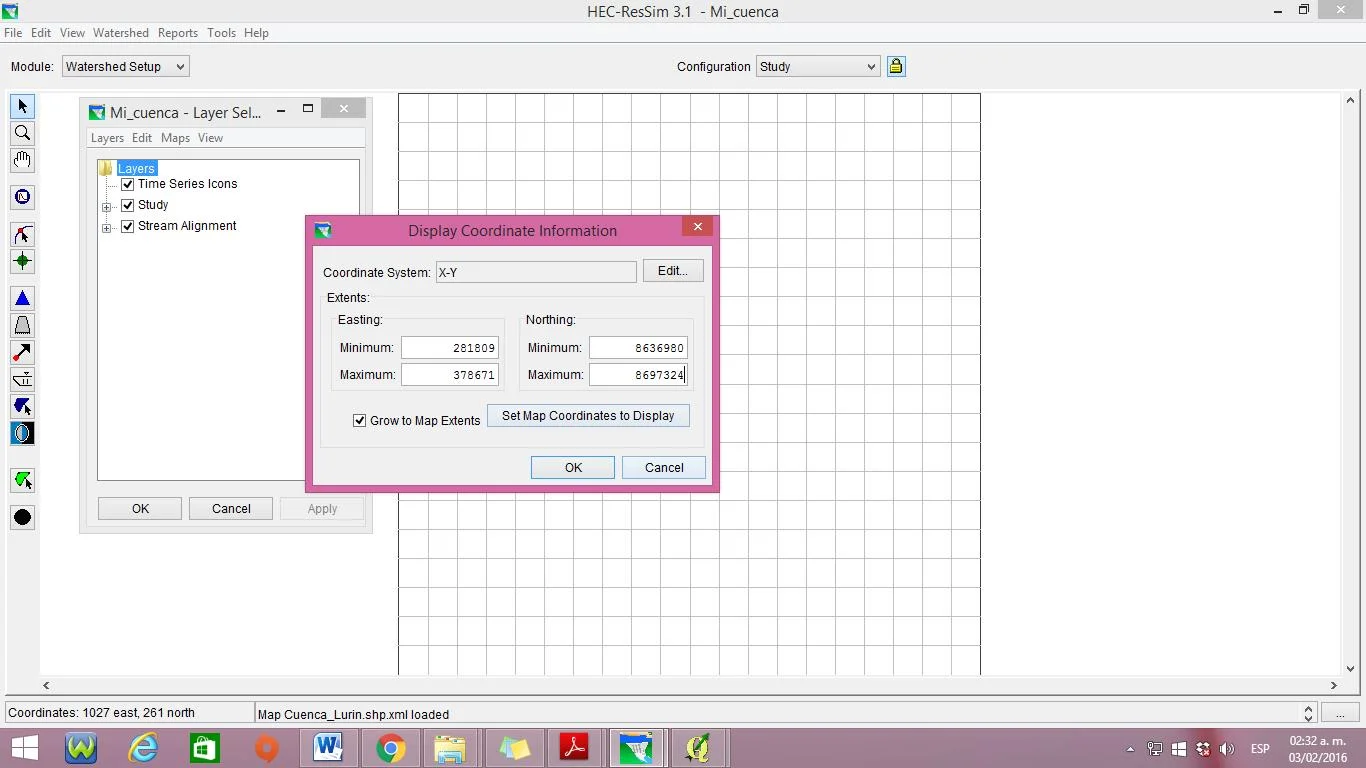1366x768 pixels.
Task: Click Northing Minimum input field
Action: 638,348
